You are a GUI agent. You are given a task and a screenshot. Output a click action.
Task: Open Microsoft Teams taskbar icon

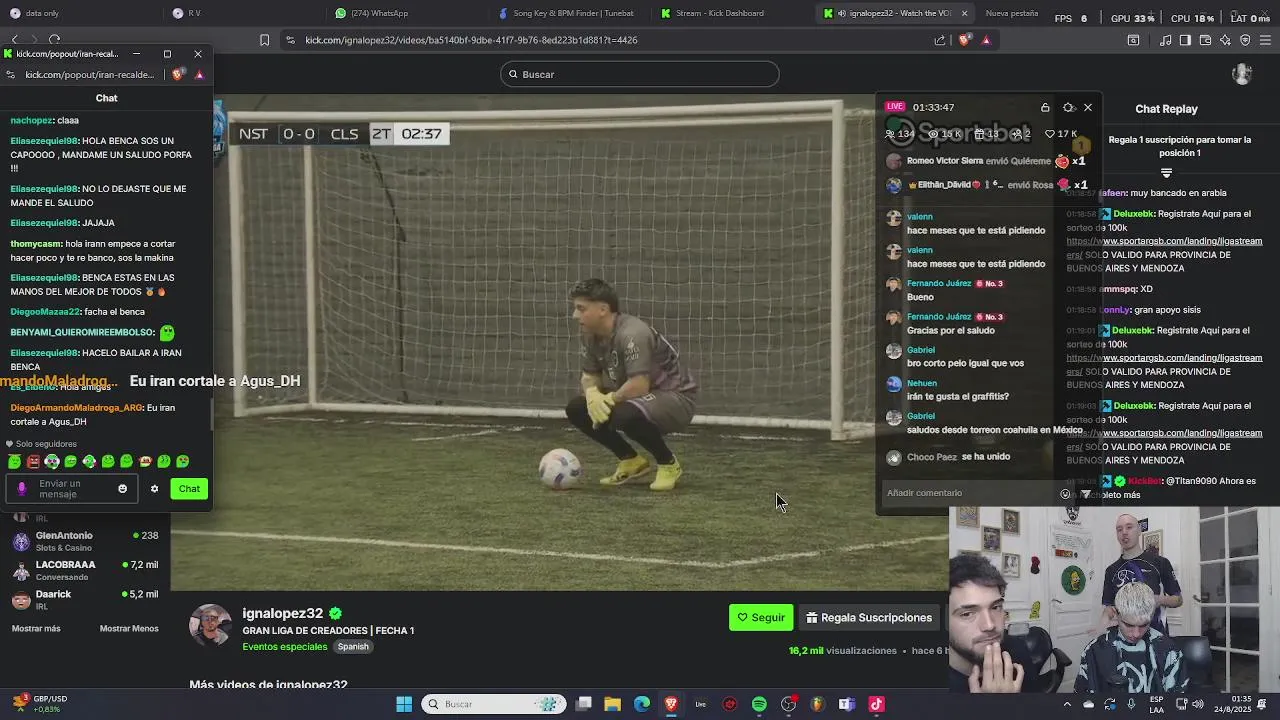pos(847,704)
